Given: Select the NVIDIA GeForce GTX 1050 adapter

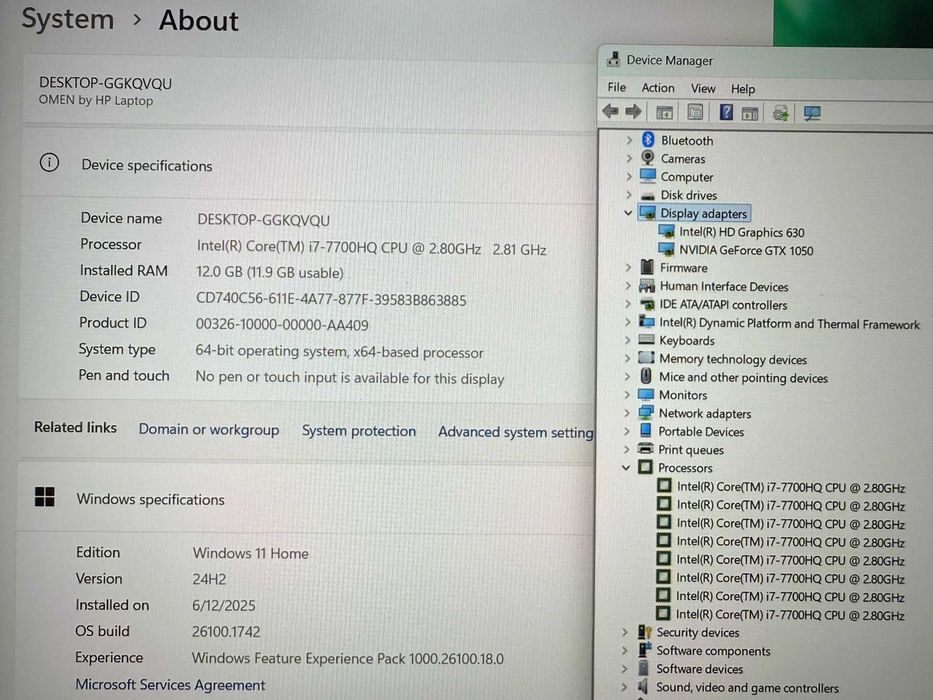Looking at the screenshot, I should click(746, 251).
